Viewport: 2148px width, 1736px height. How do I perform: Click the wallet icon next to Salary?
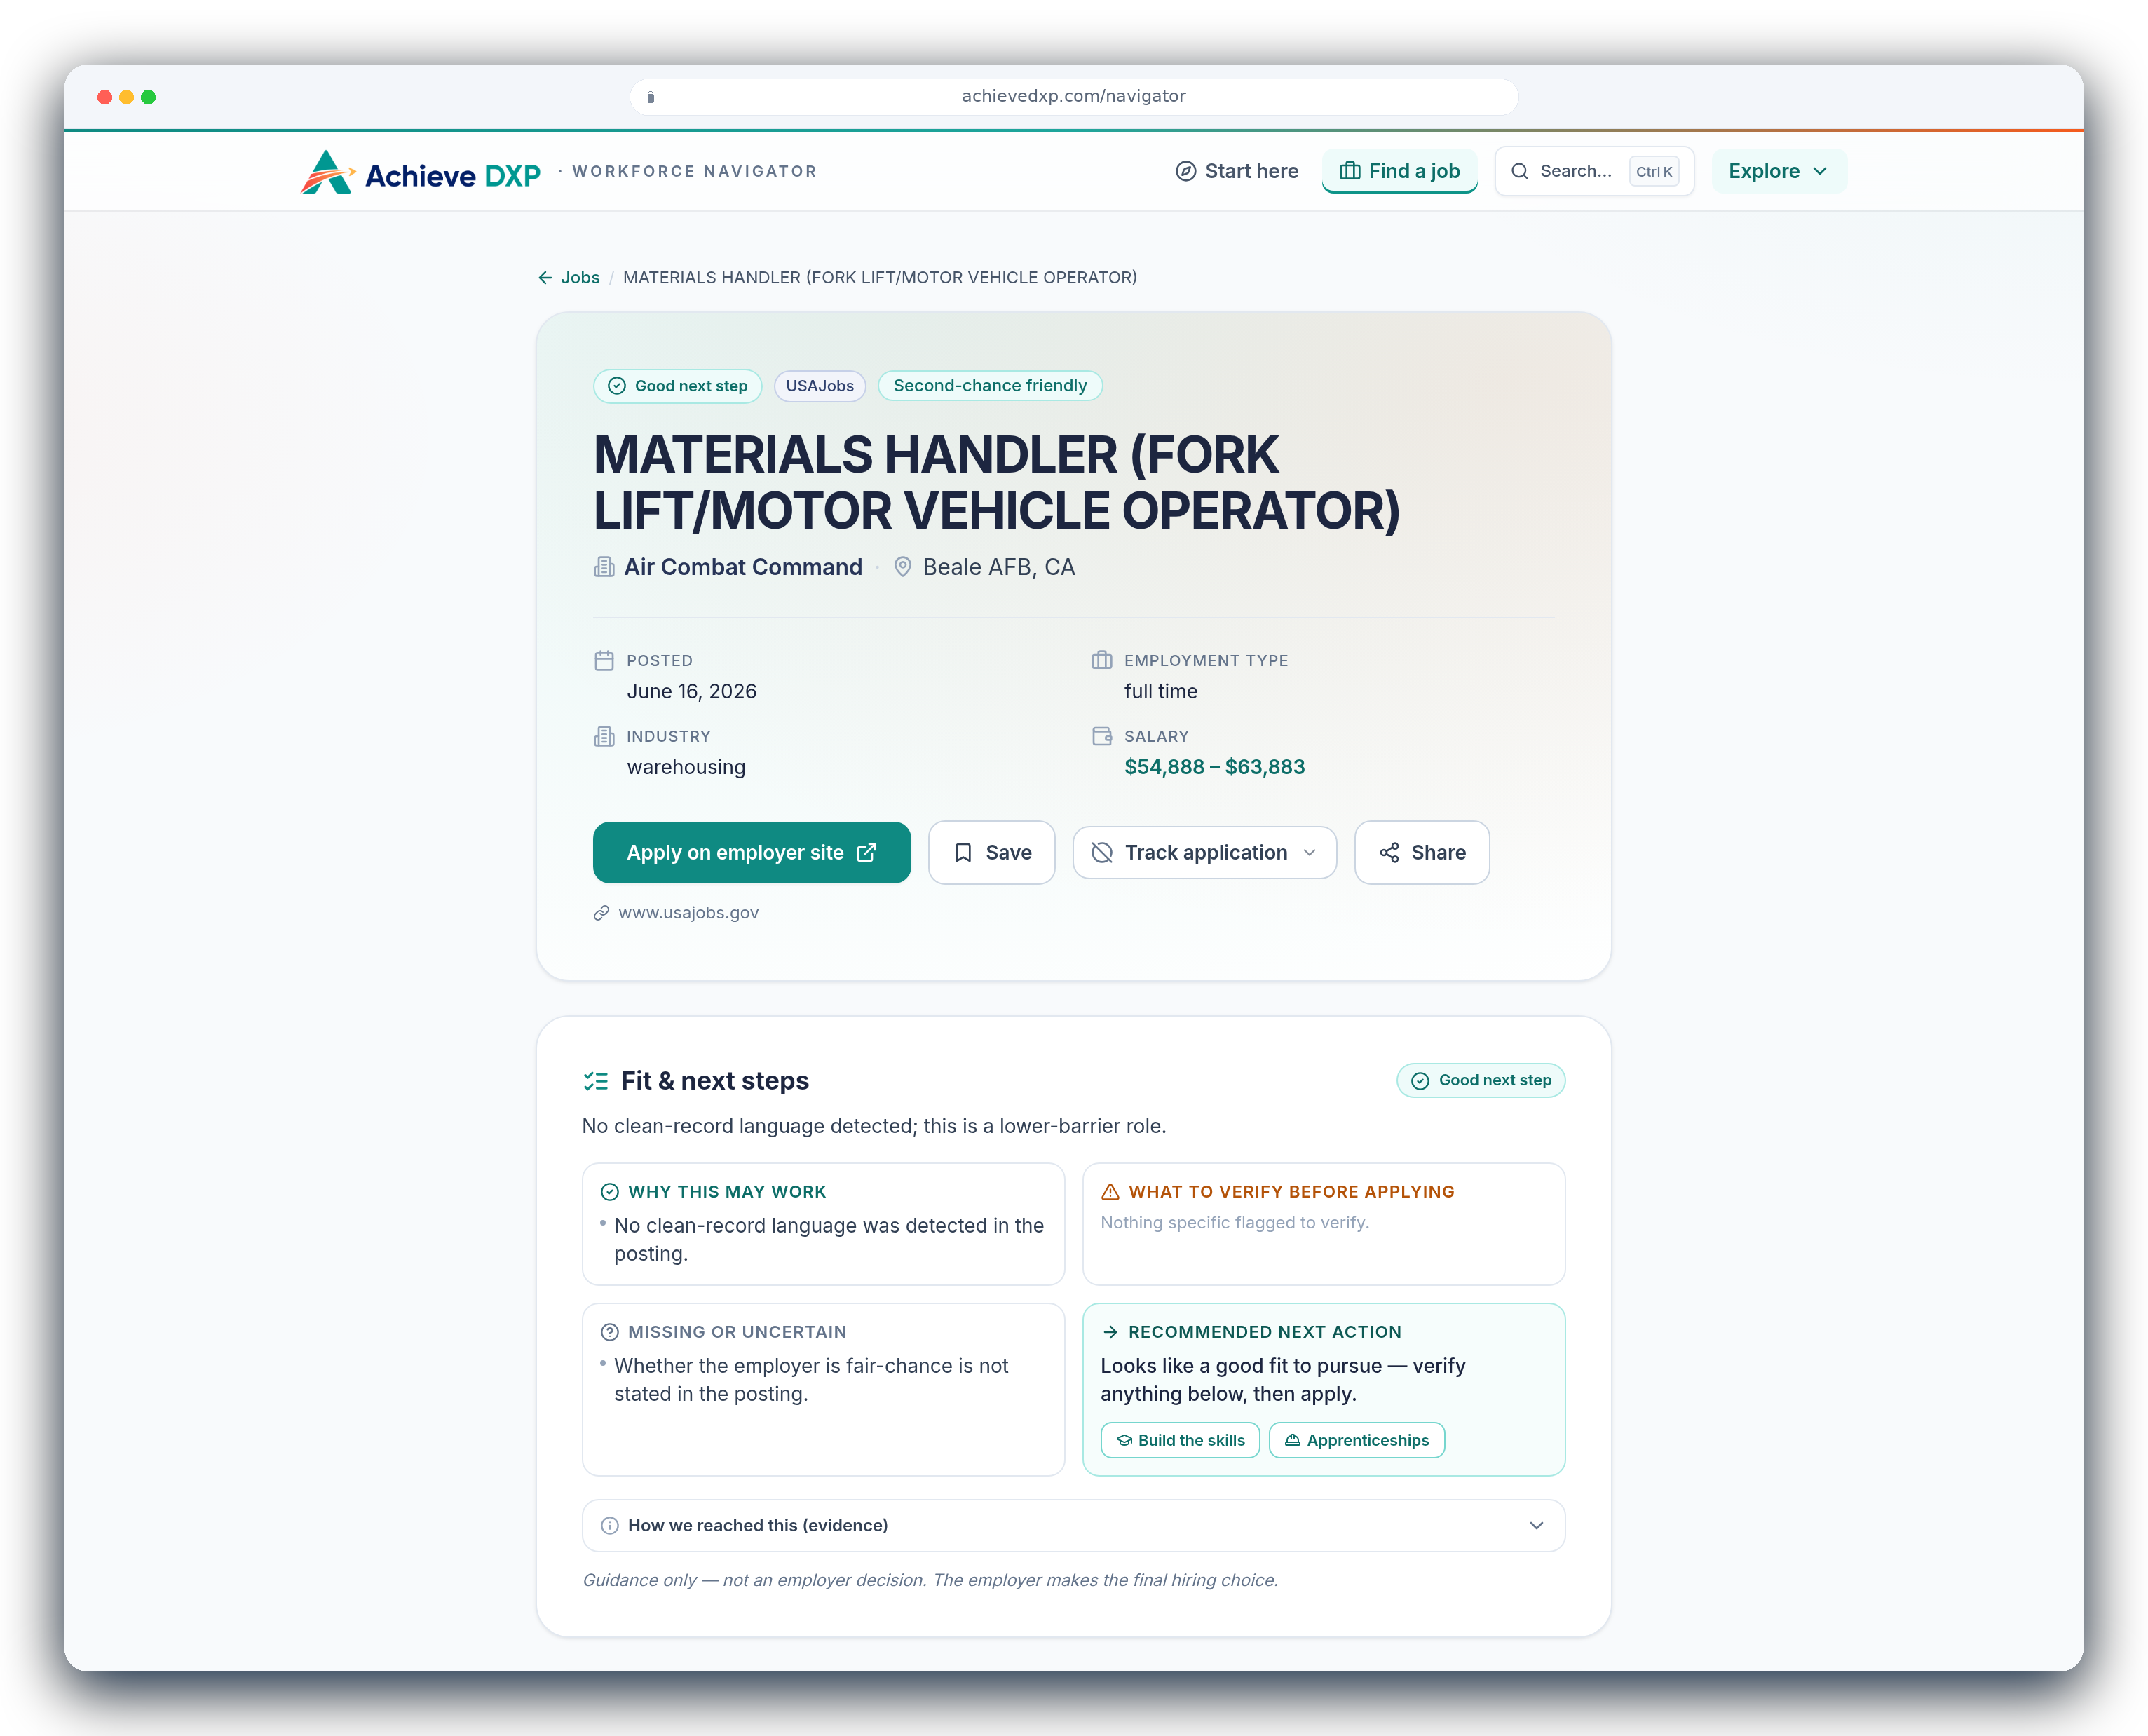[1102, 736]
